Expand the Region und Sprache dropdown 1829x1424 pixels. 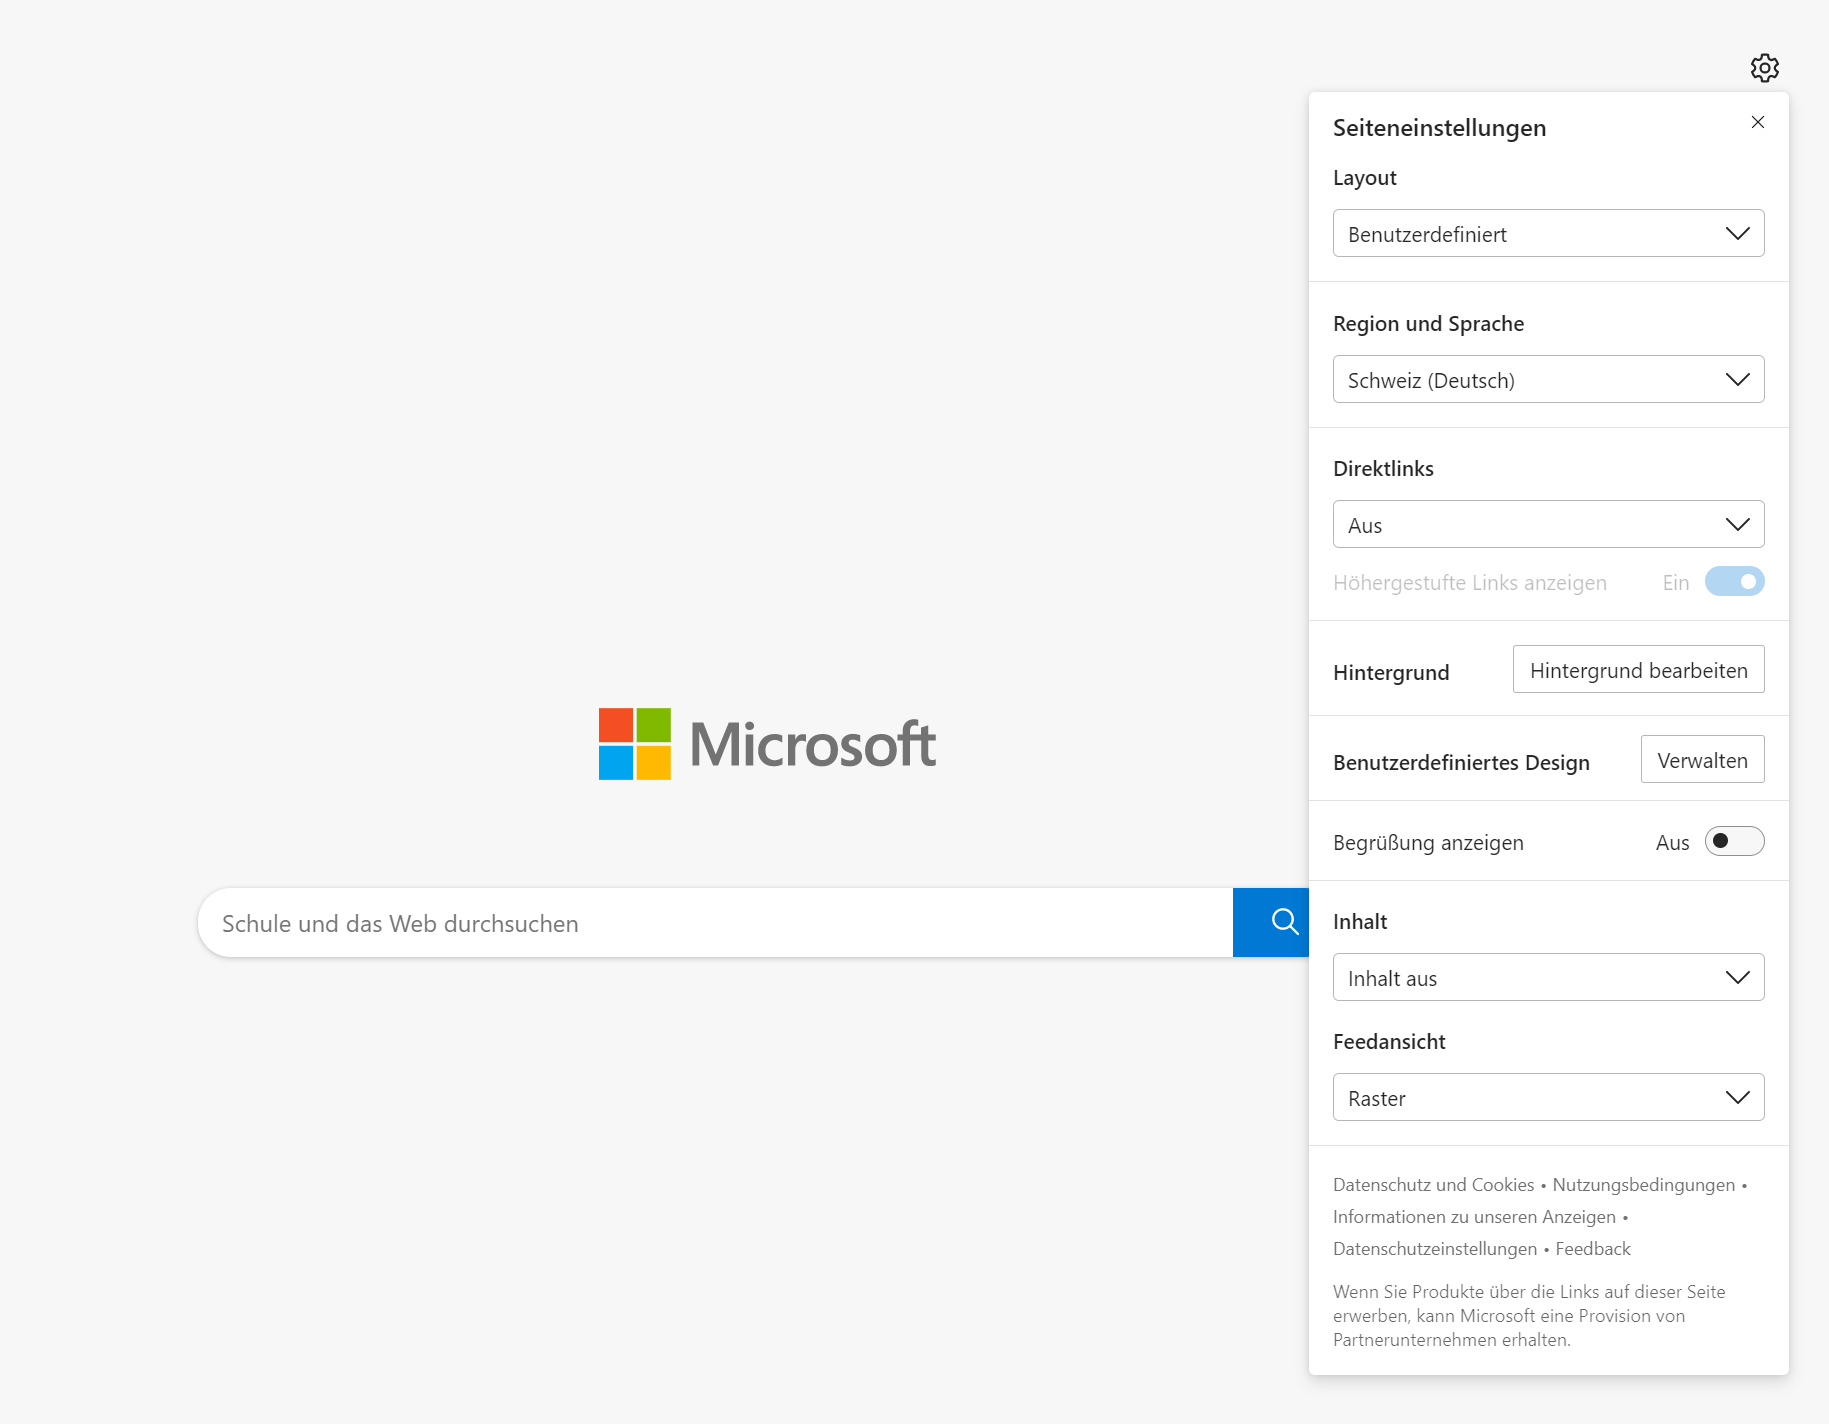1547,380
